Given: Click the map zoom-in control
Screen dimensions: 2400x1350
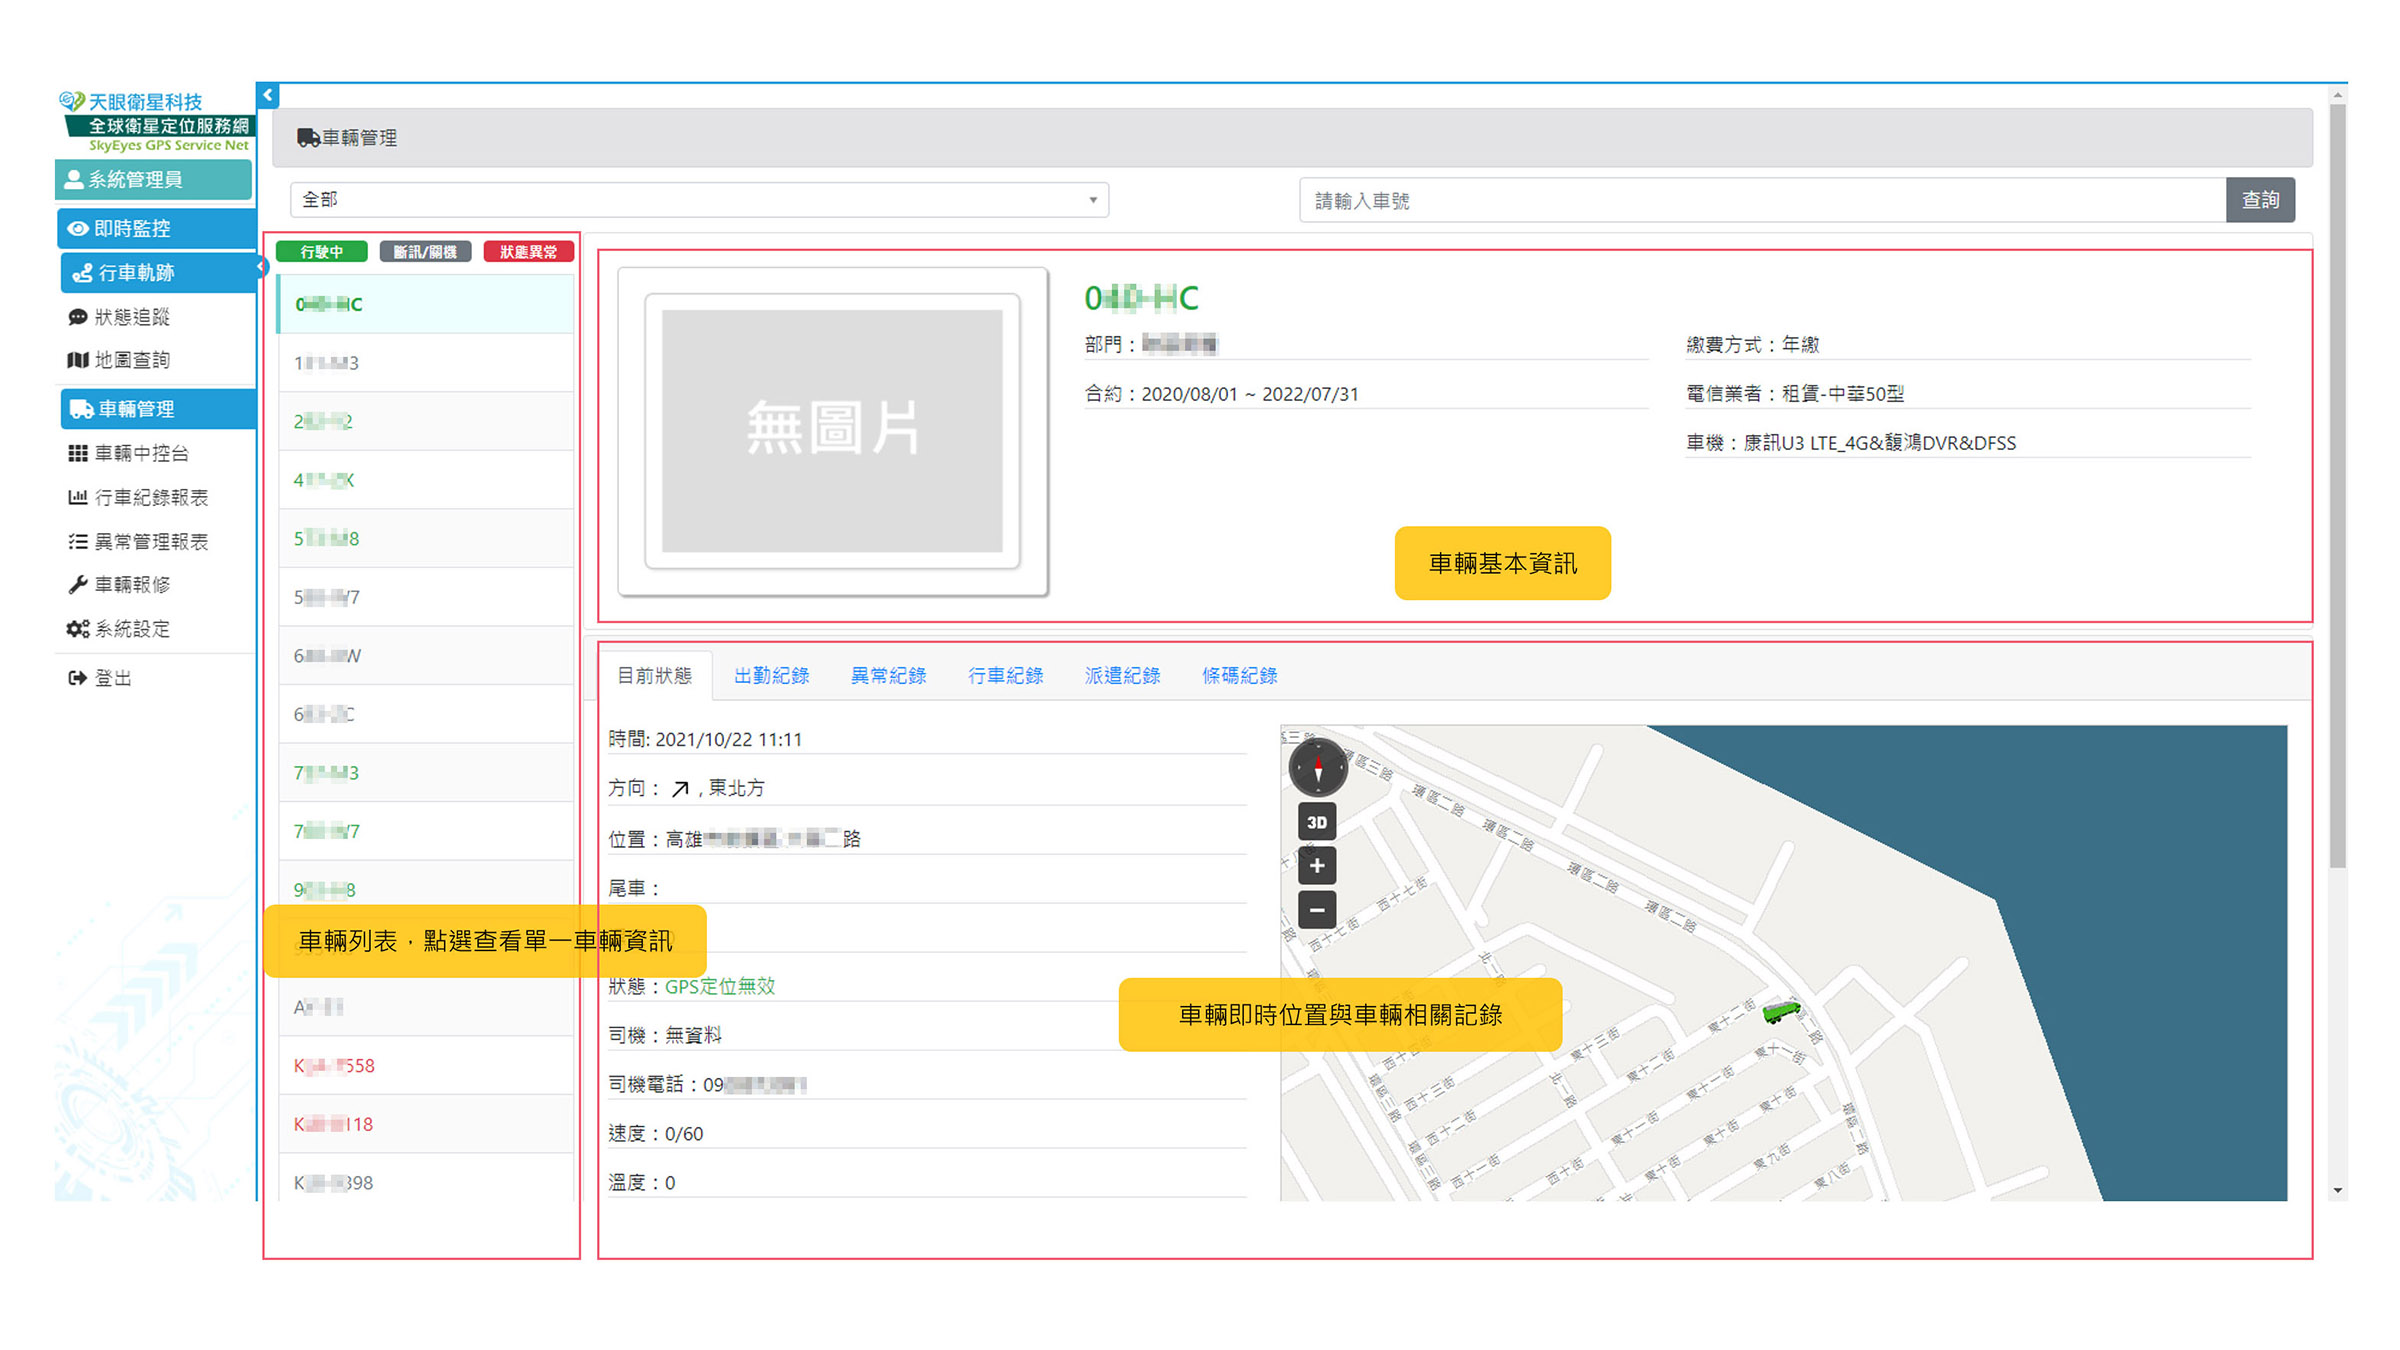Looking at the screenshot, I should 1316,866.
